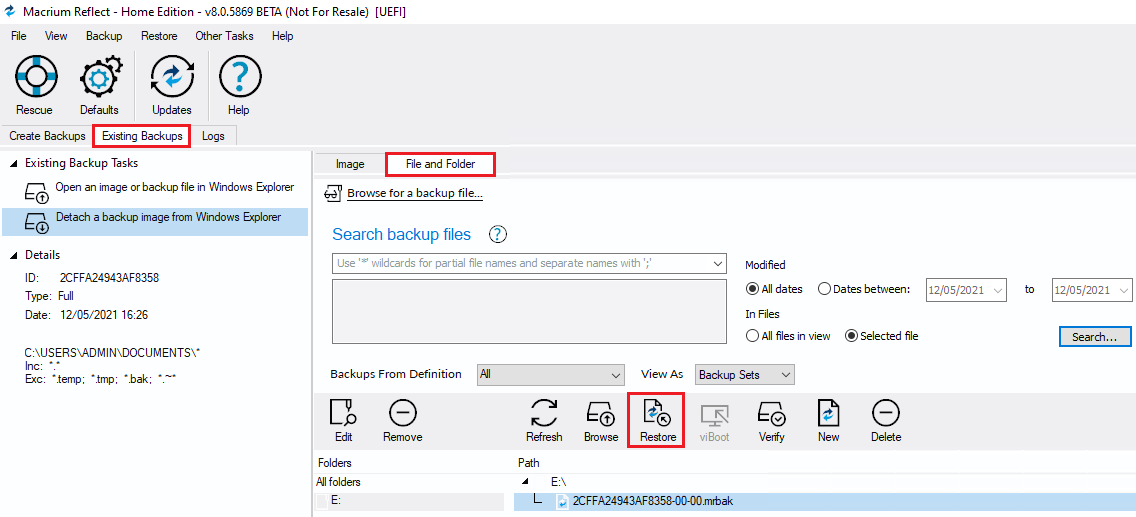This screenshot has height=517, width=1136.
Task: Click the viBoot toolbar icon
Action: [x=715, y=414]
